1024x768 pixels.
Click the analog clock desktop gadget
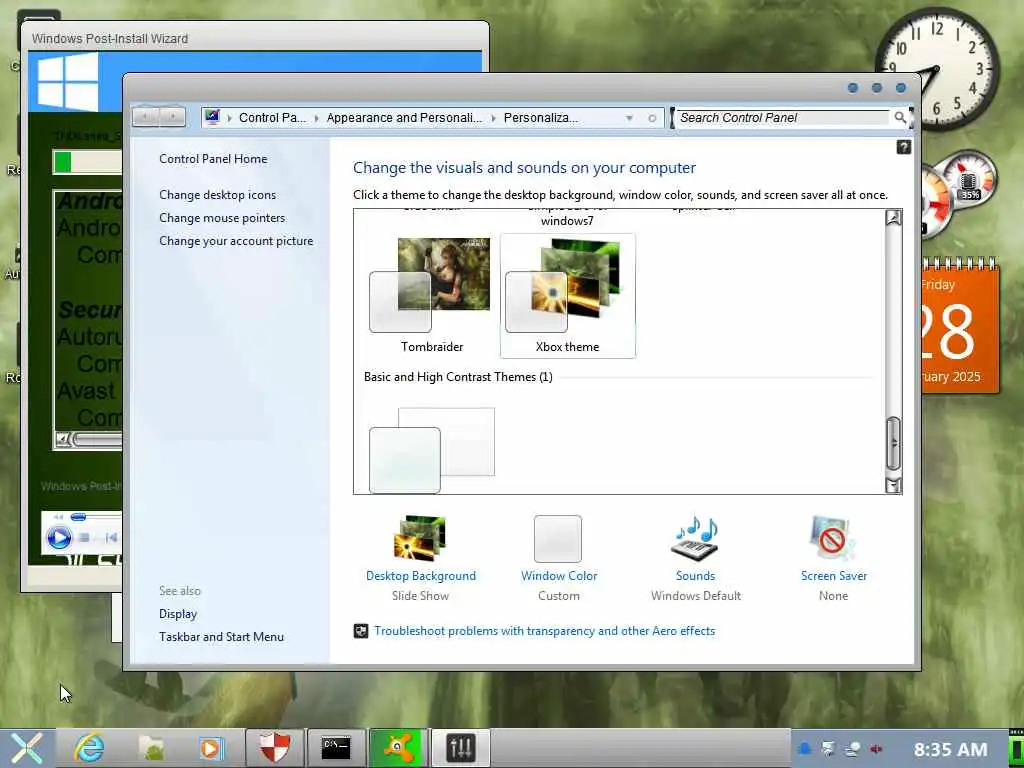pyautogui.click(x=937, y=68)
